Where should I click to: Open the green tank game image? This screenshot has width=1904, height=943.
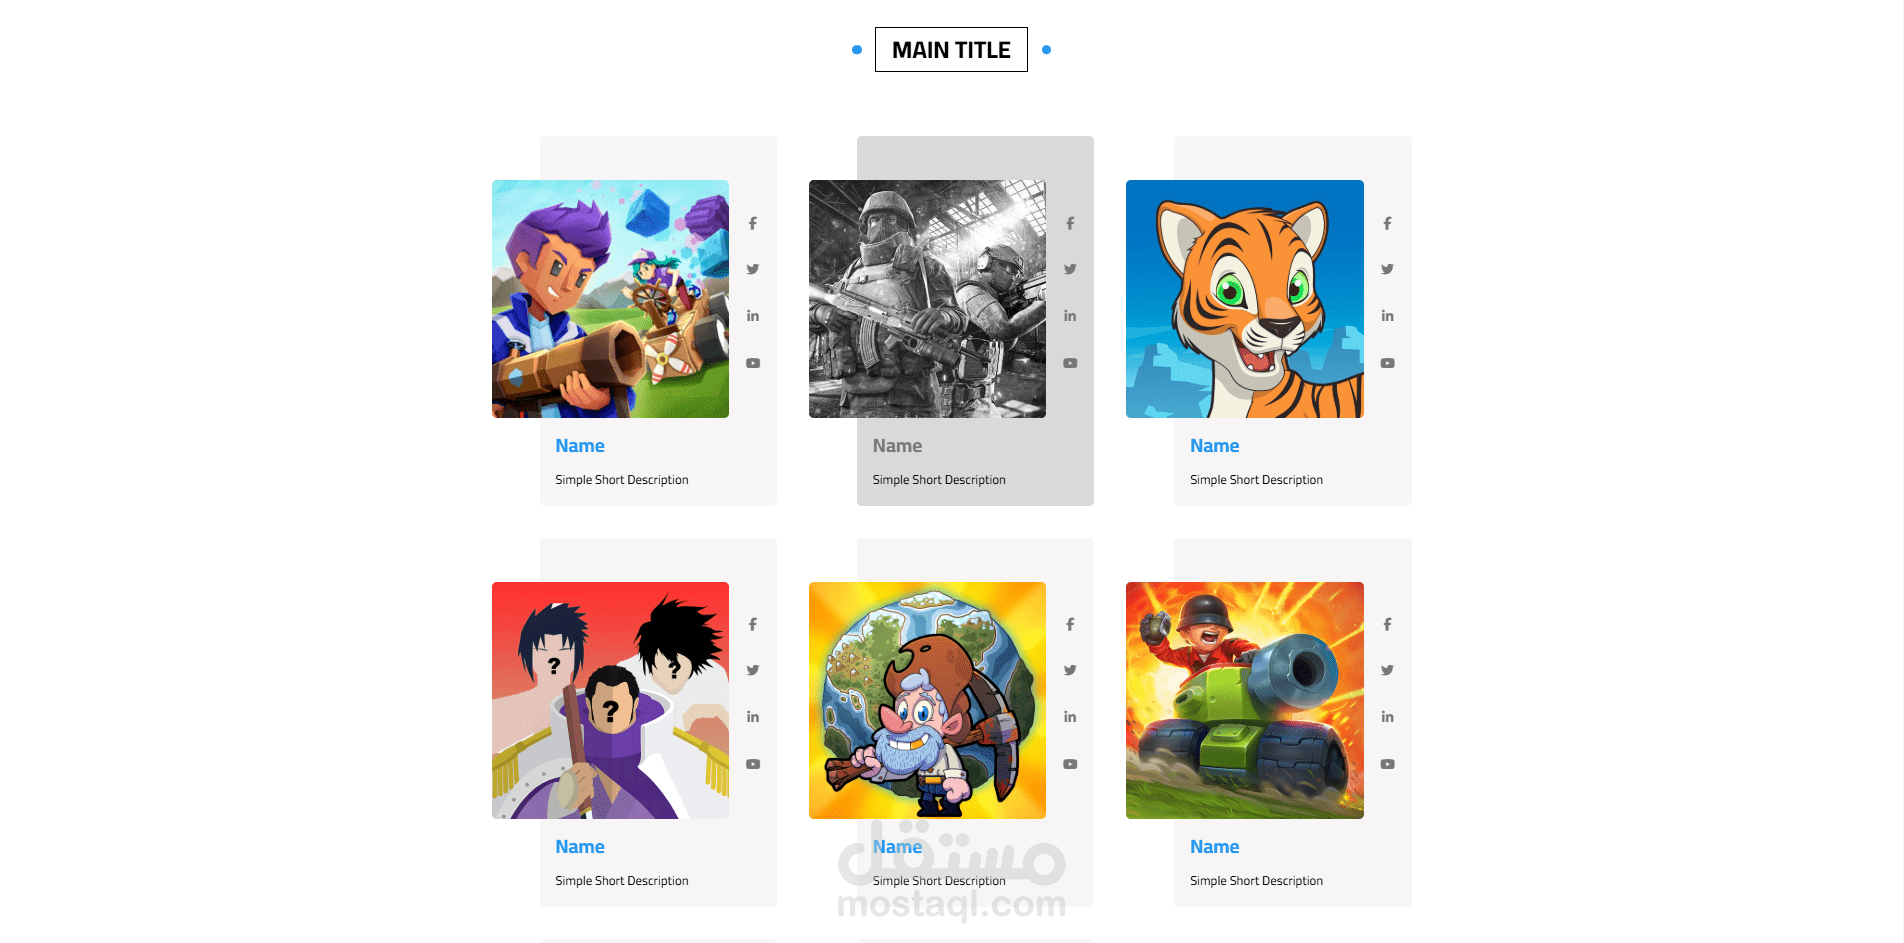point(1245,700)
